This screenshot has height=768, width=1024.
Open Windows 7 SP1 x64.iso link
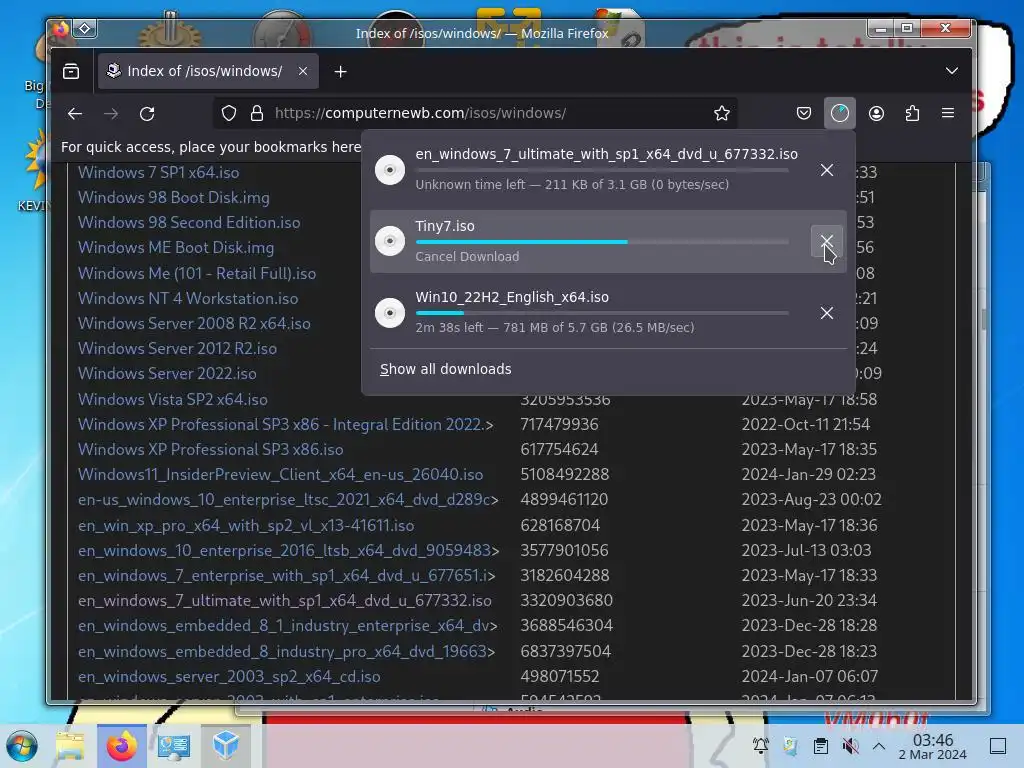click(x=159, y=172)
